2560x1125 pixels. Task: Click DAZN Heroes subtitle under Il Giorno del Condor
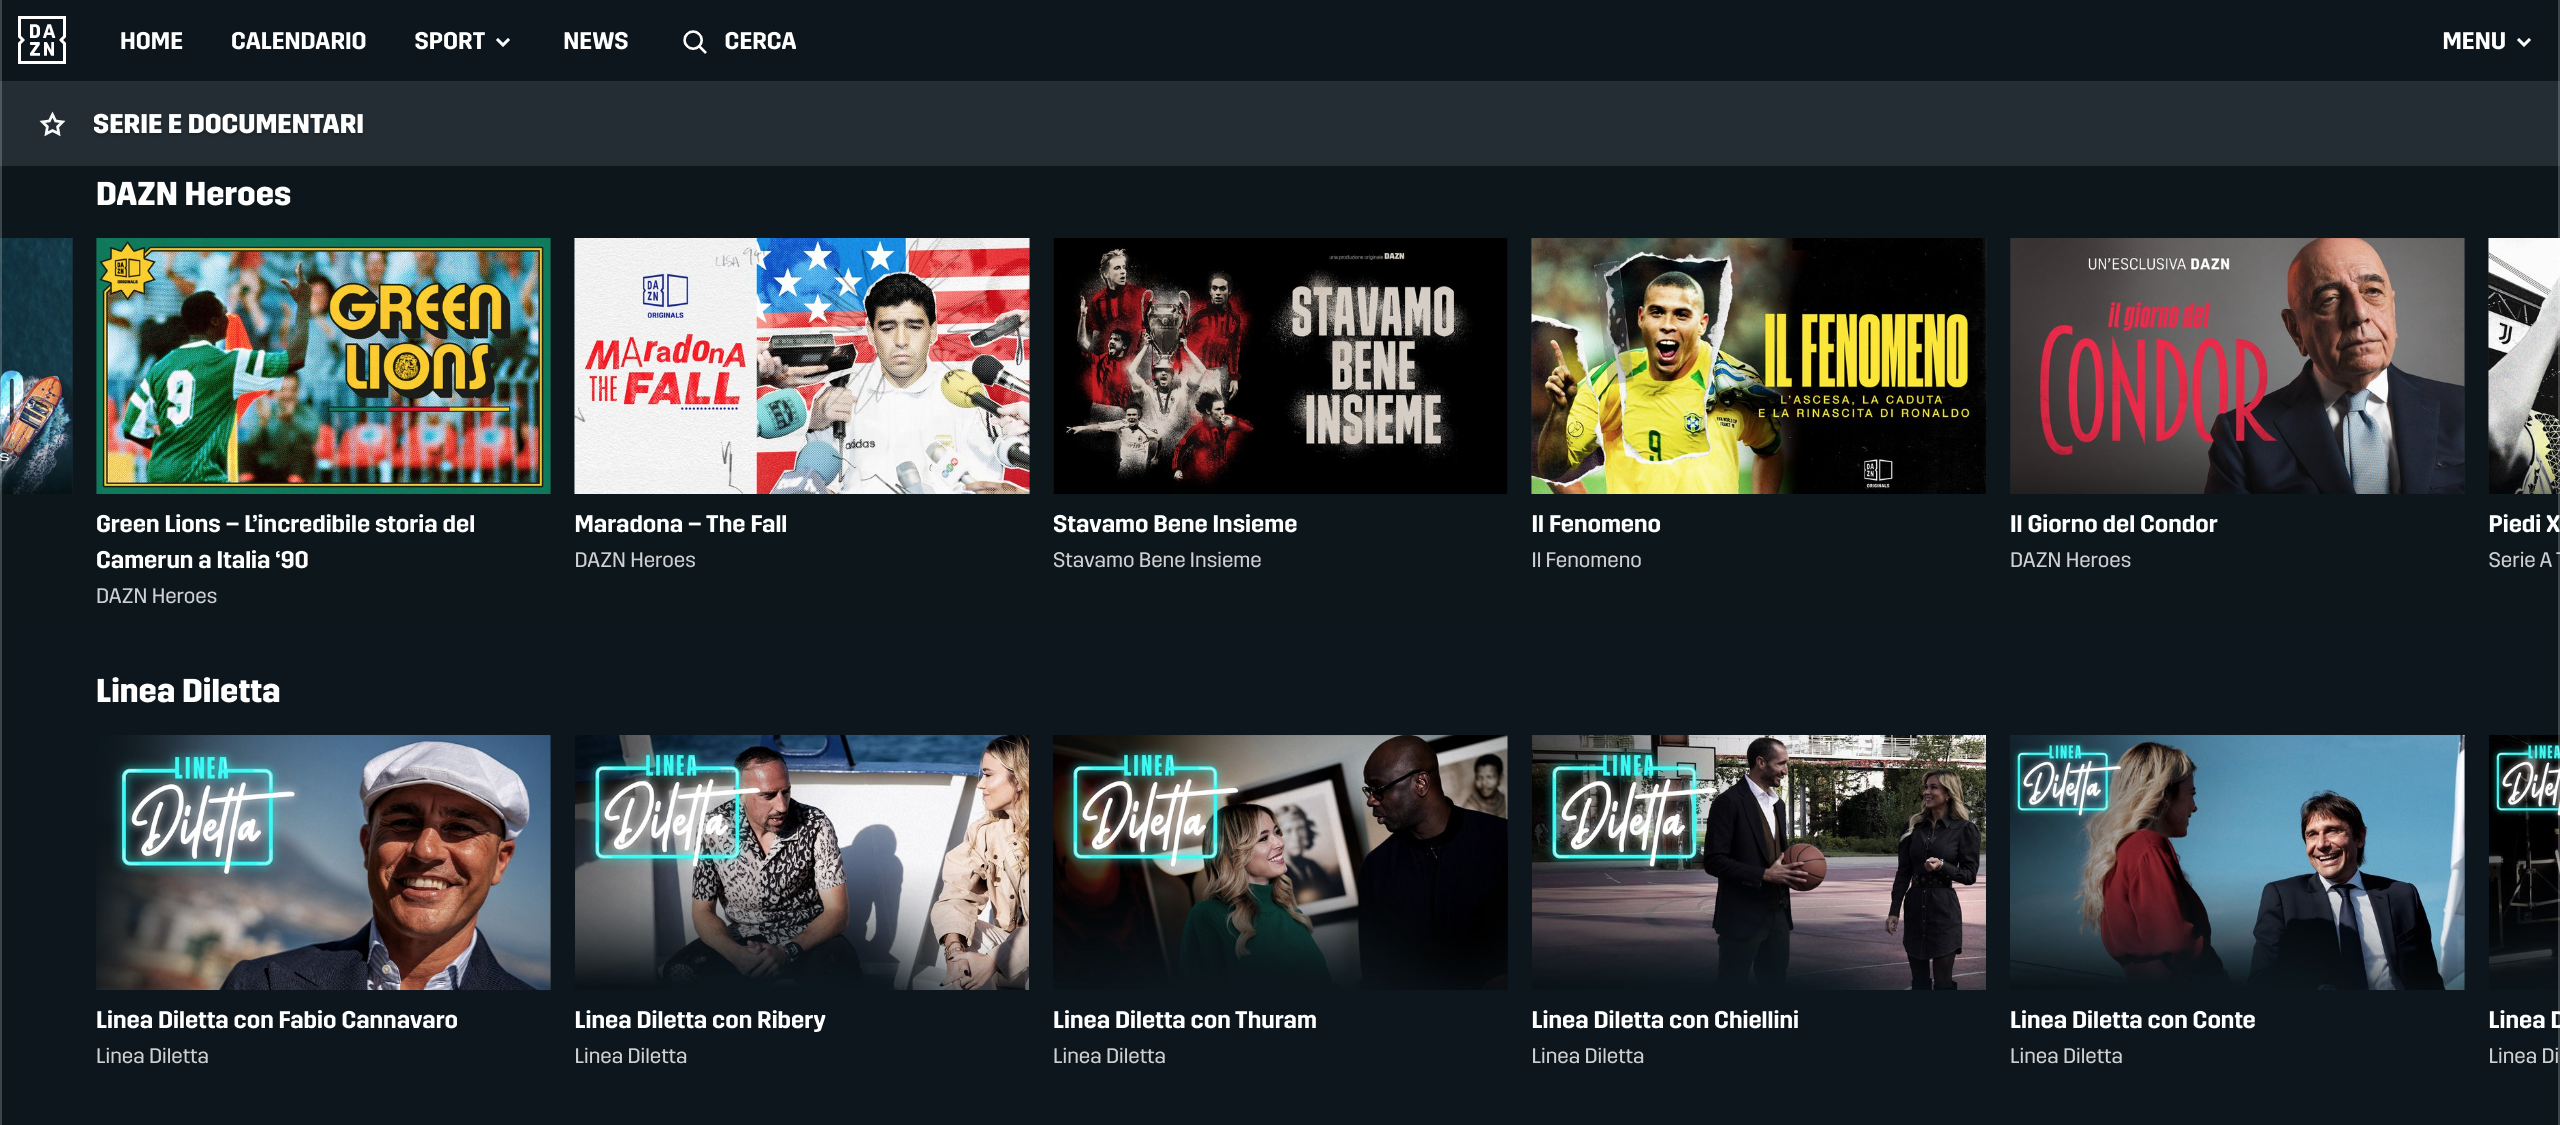point(2070,560)
